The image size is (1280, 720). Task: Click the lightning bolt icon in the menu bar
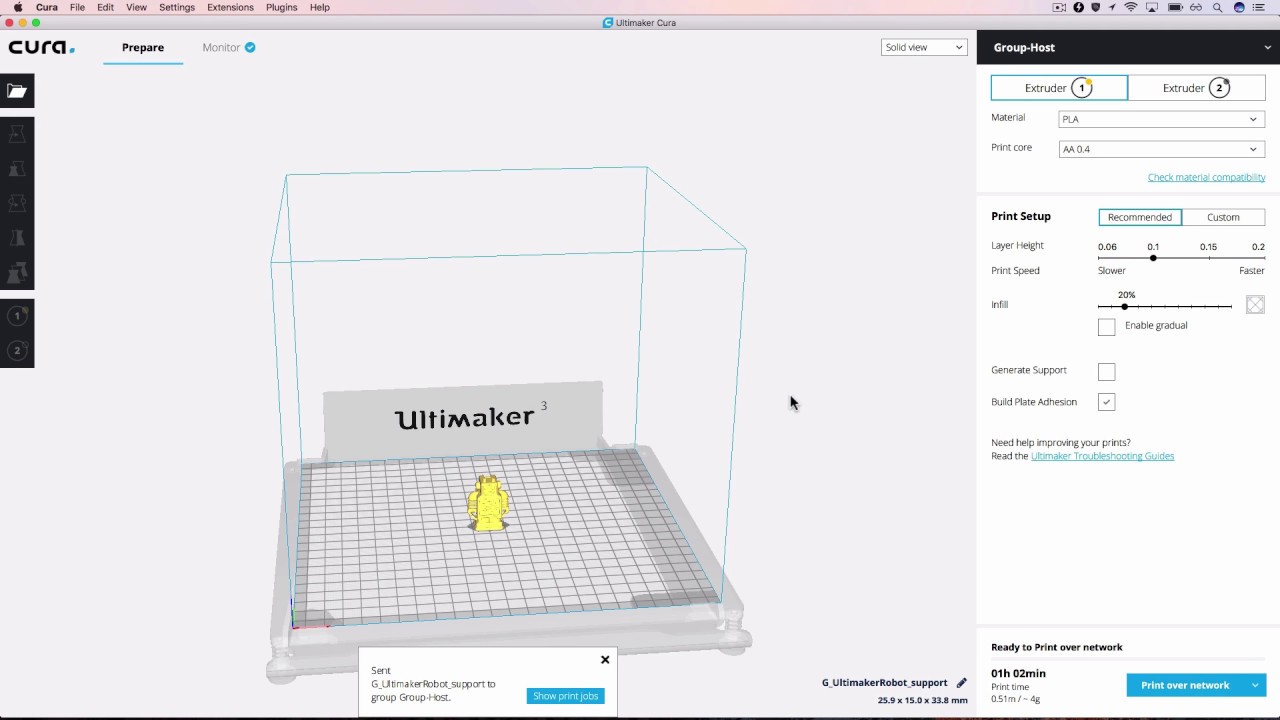(1078, 7)
